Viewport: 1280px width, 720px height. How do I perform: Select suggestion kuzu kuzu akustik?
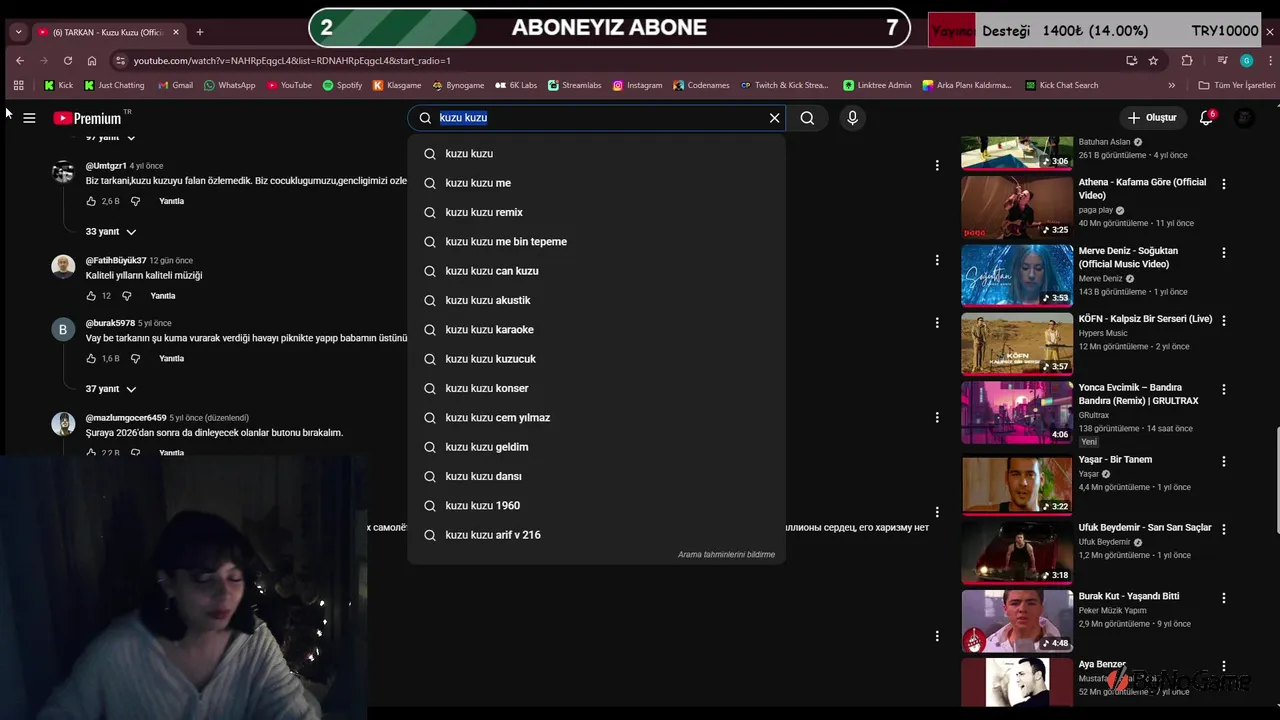tap(596, 300)
